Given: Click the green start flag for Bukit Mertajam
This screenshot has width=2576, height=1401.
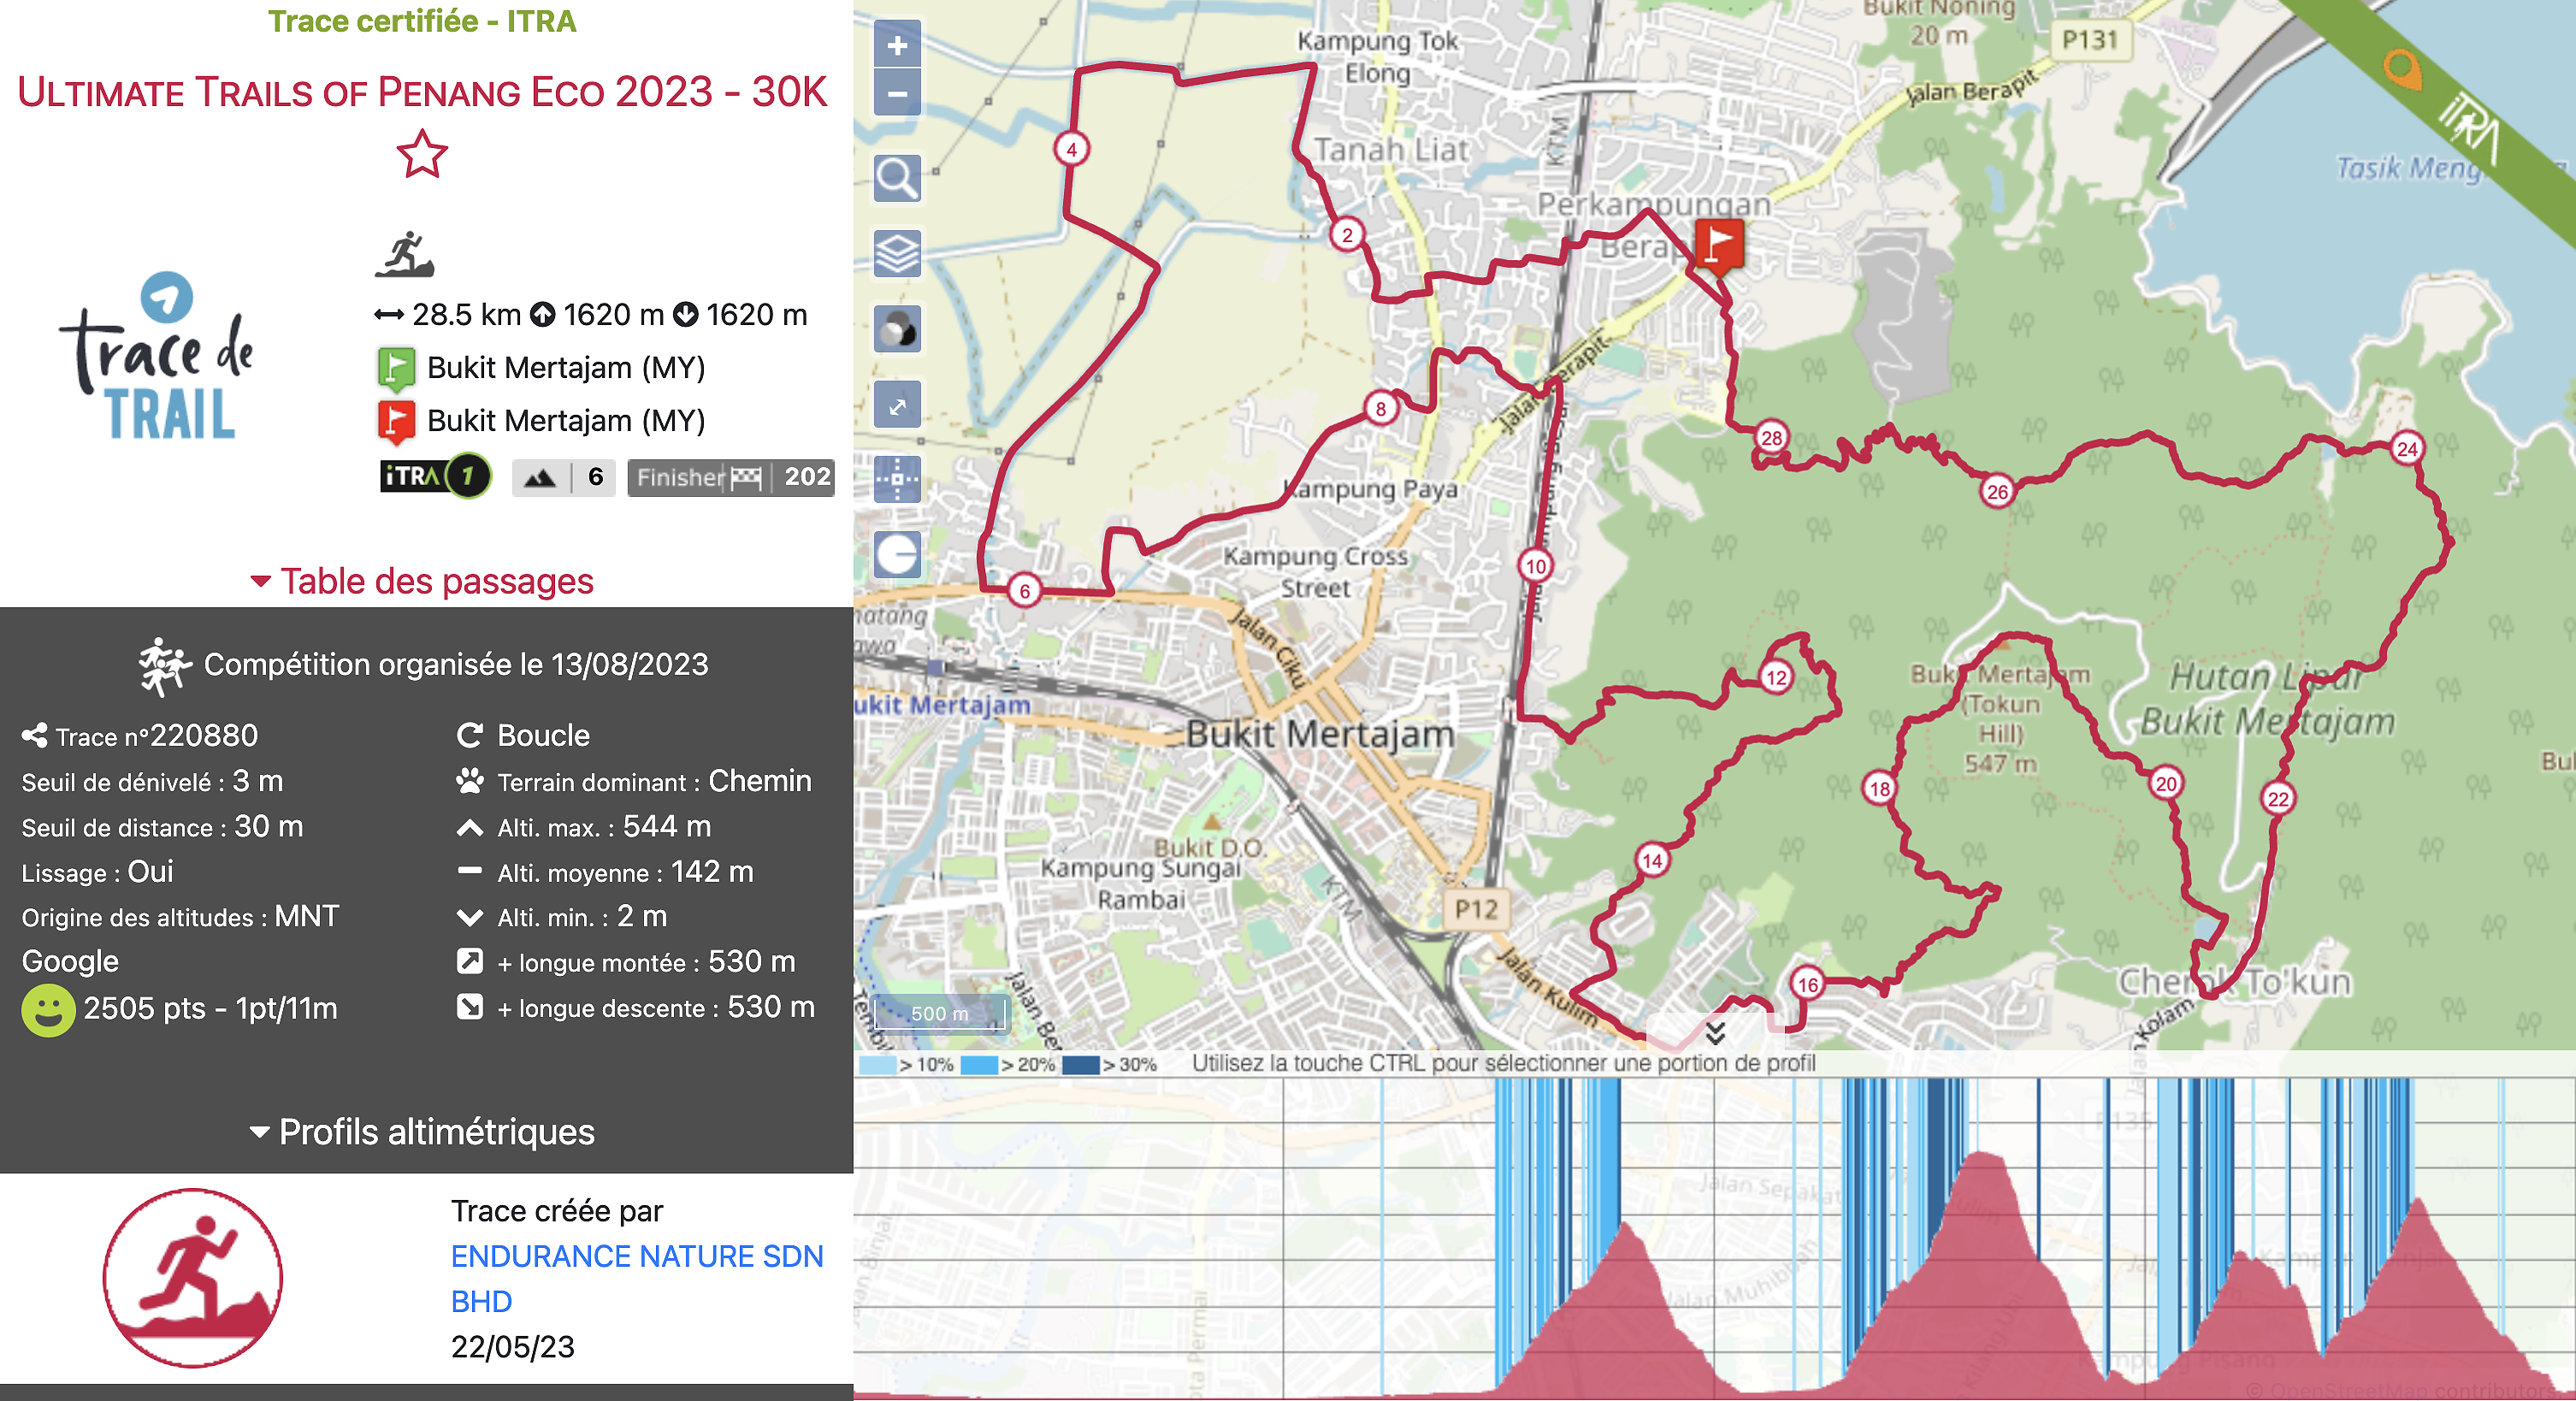Looking at the screenshot, I should click(396, 367).
